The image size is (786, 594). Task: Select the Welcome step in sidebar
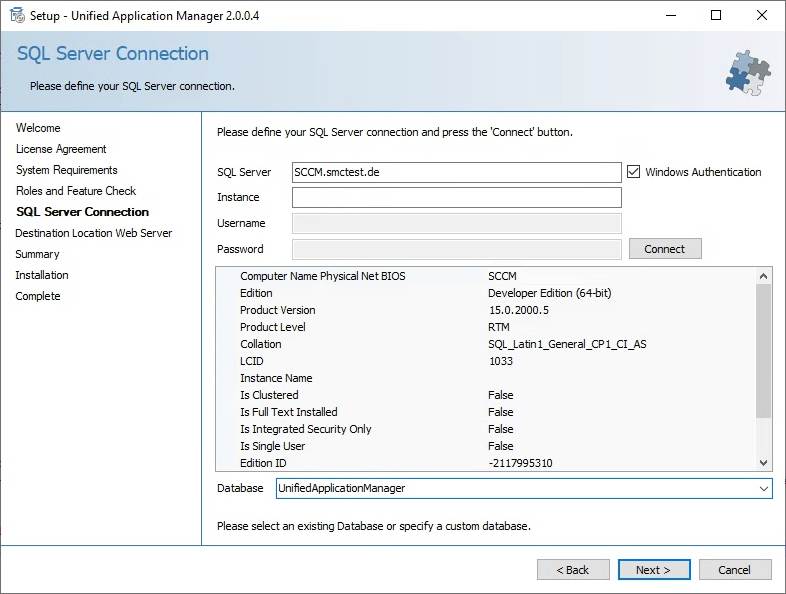pyautogui.click(x=38, y=128)
